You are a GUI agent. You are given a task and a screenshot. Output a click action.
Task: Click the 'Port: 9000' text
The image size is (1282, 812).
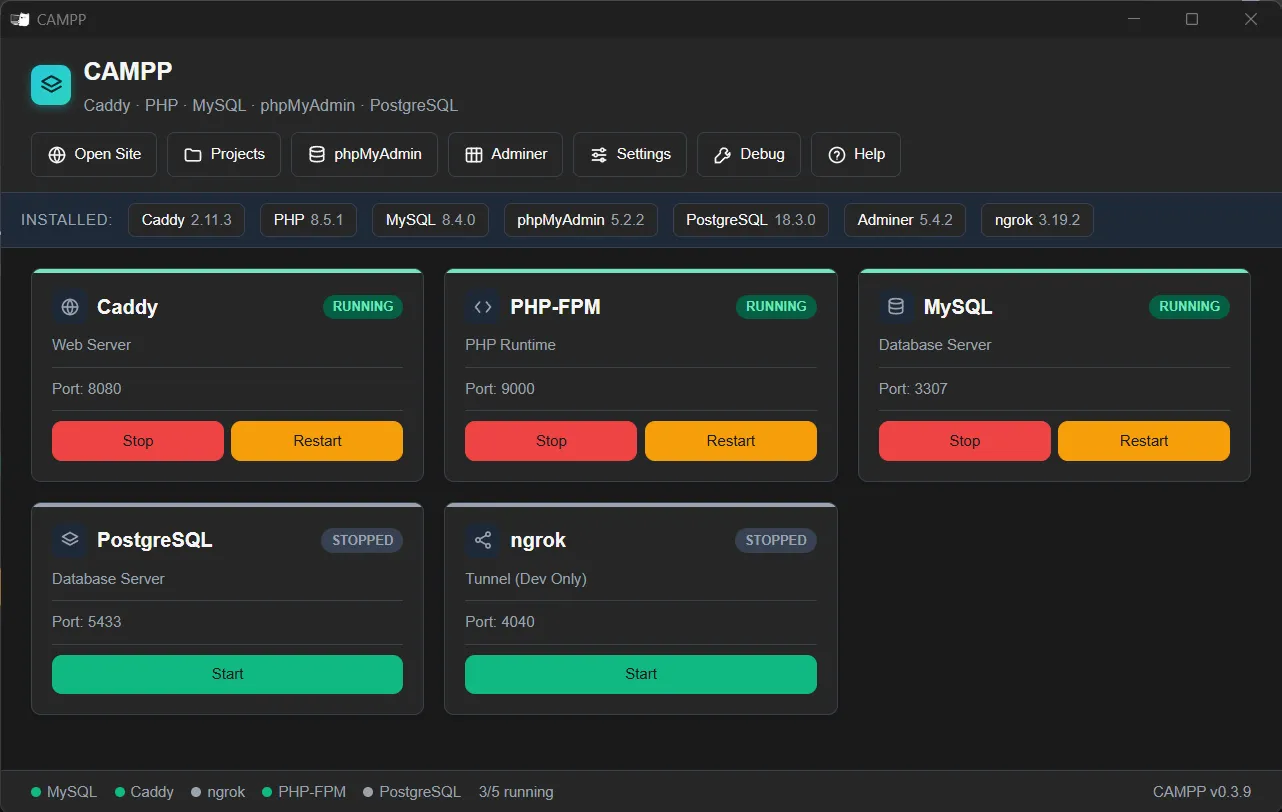pos(500,389)
